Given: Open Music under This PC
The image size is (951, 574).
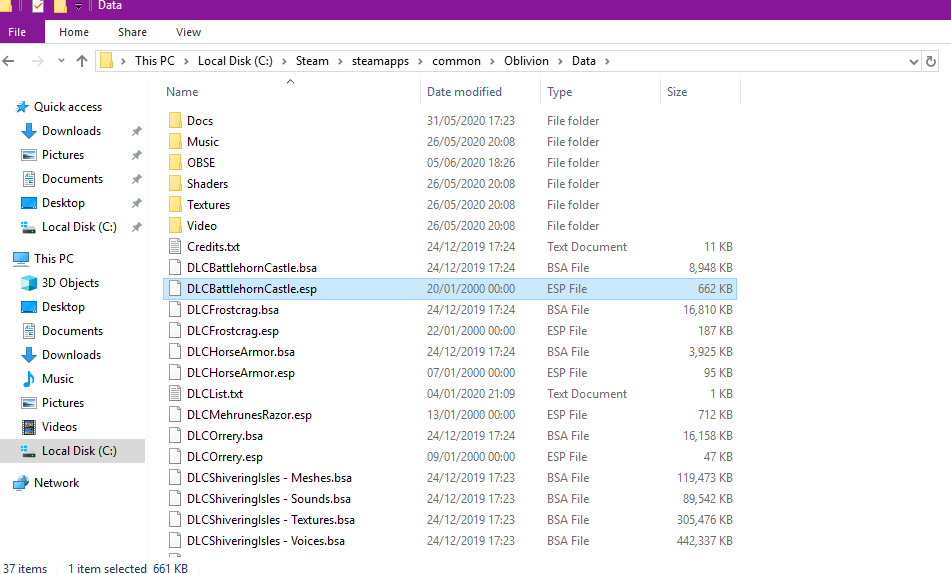Looking at the screenshot, I should tap(58, 379).
